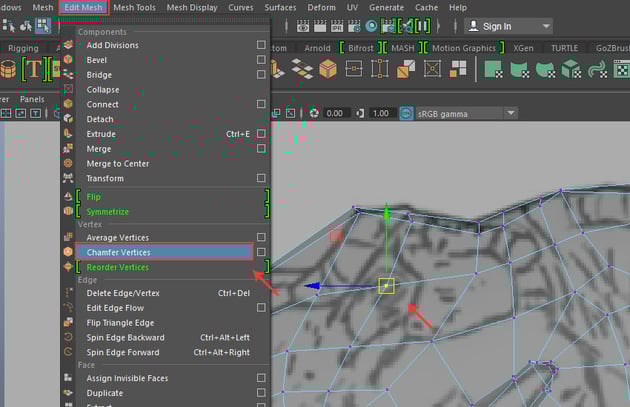630x407 pixels.
Task: Open the sRGB gamma view transform dropdown
Action: (x=466, y=114)
